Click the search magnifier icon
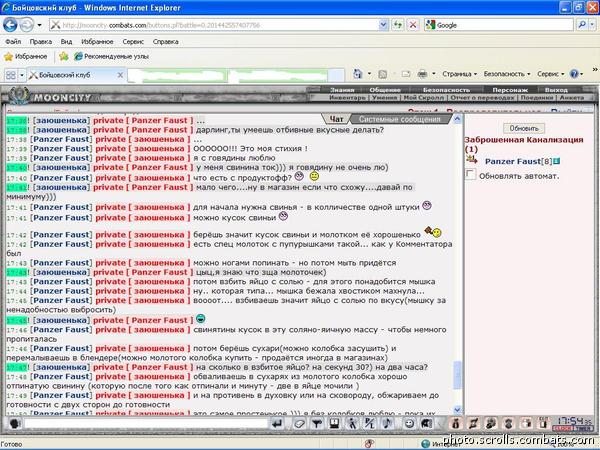The width and height of the screenshot is (600, 450). click(582, 25)
